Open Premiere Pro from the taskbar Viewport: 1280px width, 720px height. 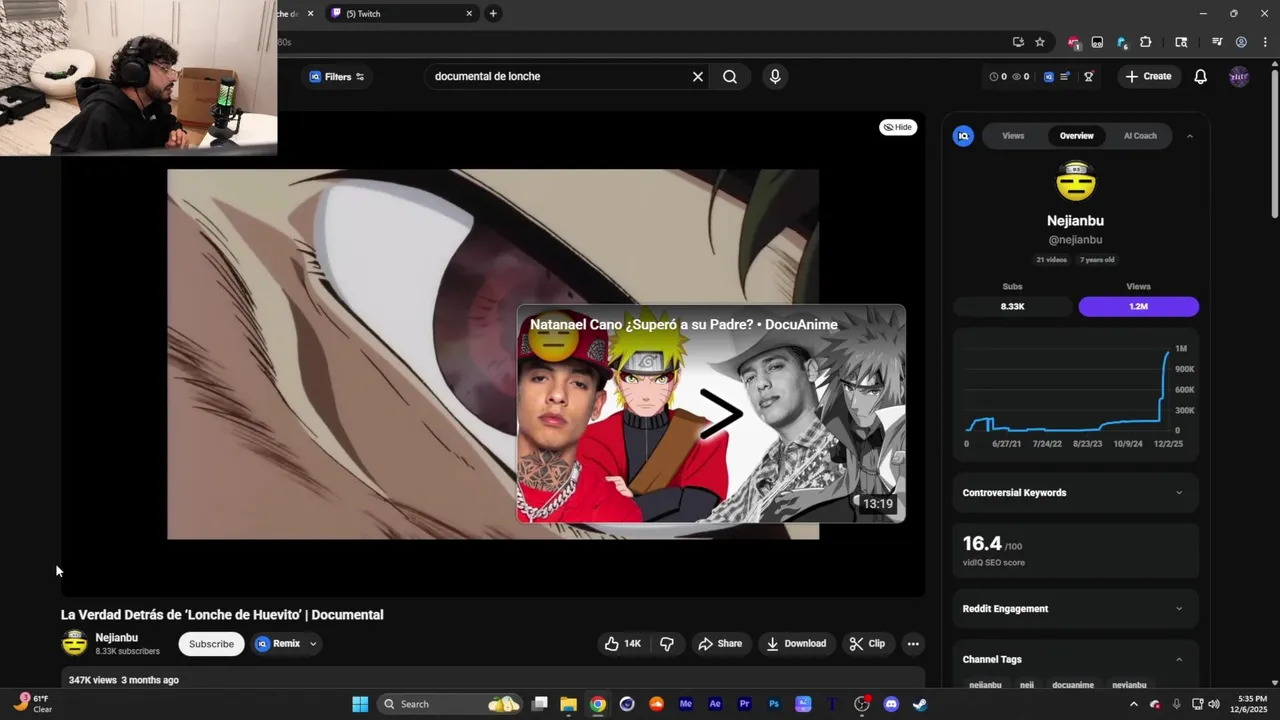744,704
